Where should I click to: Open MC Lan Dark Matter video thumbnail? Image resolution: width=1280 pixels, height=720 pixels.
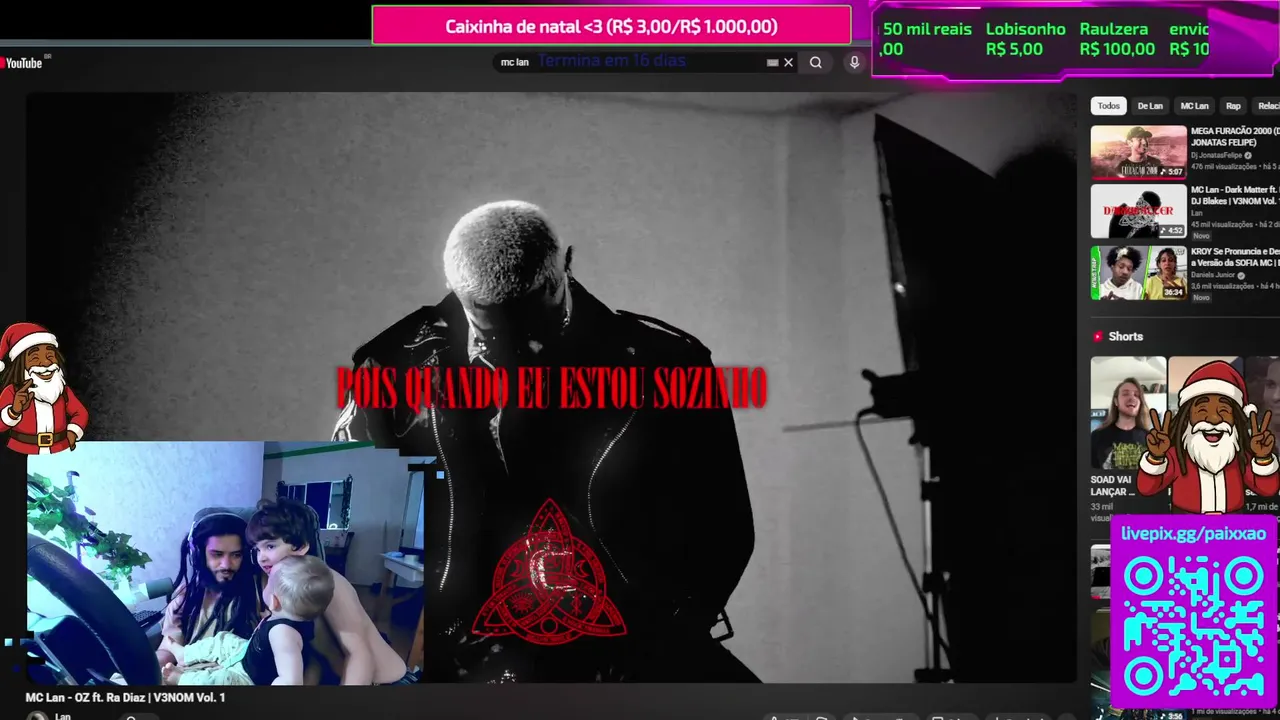[1138, 211]
